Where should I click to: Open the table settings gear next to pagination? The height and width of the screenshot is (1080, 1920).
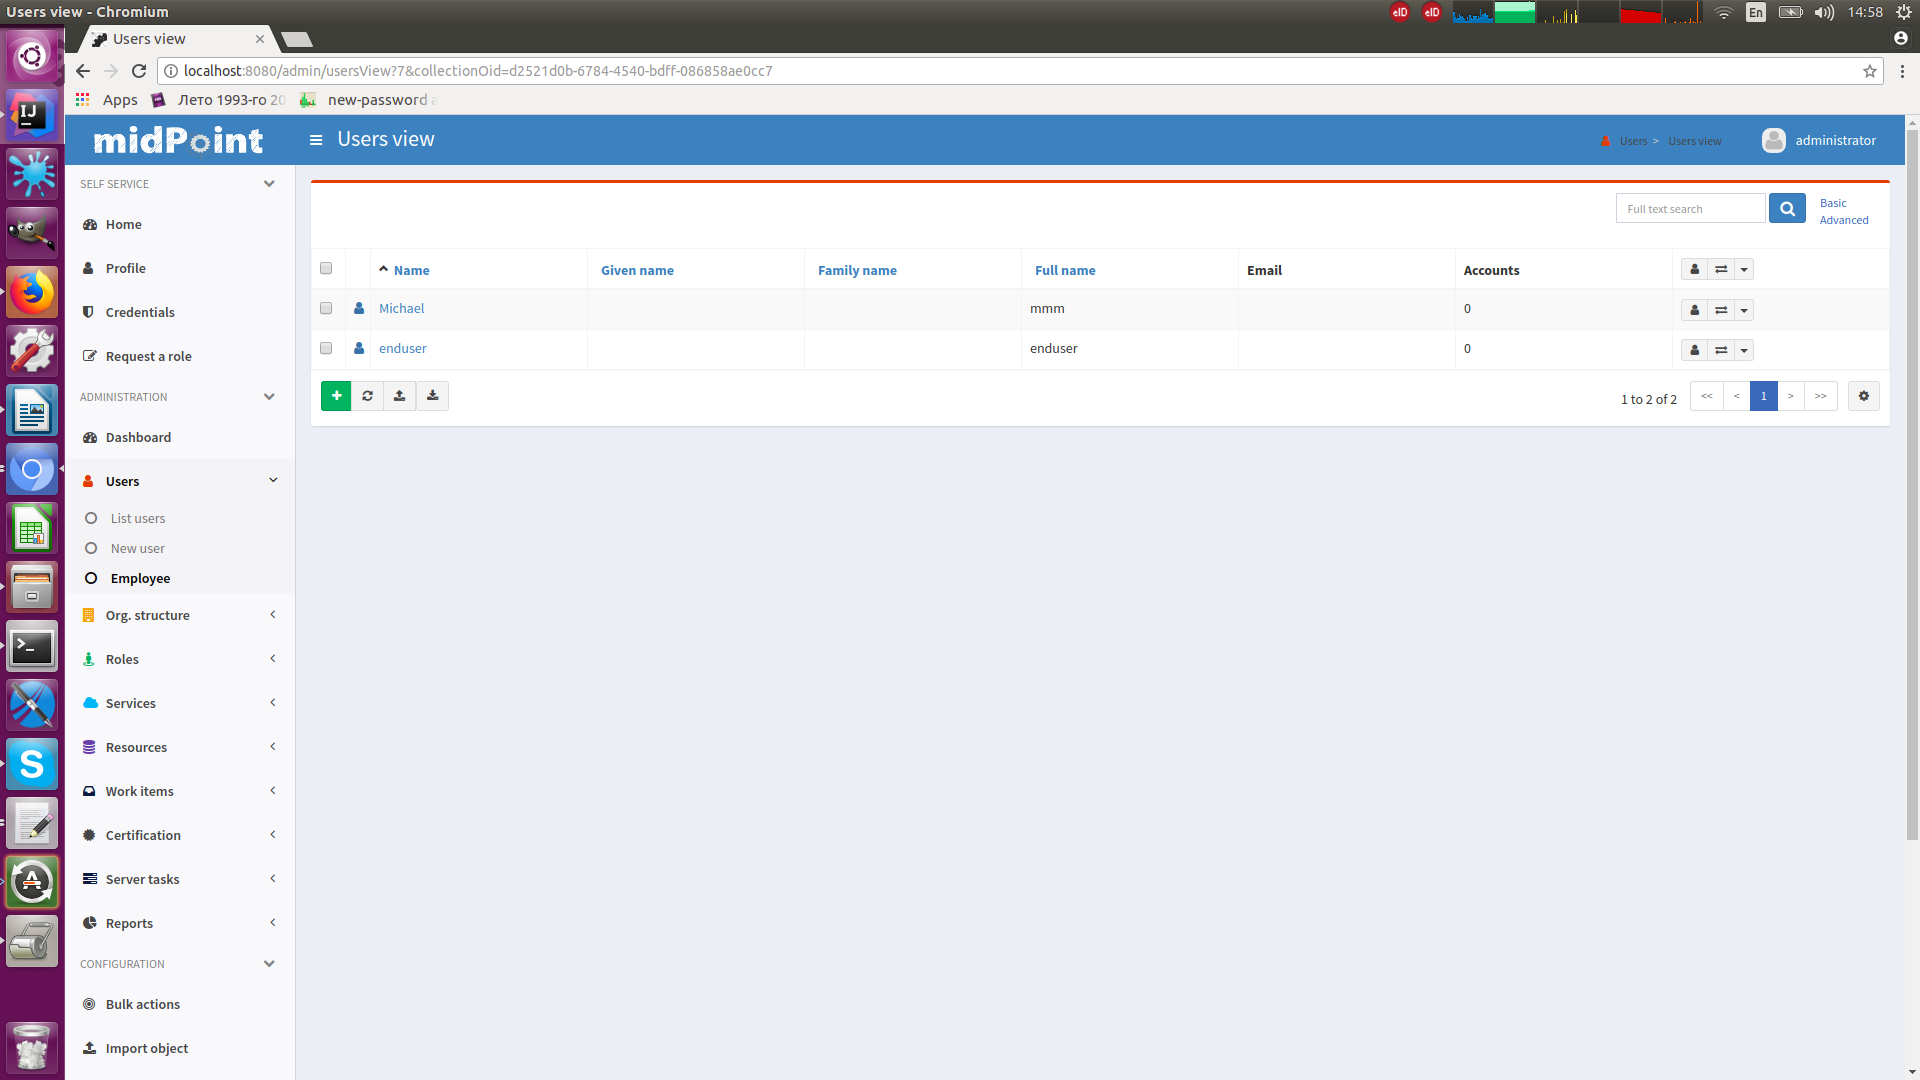coord(1863,396)
